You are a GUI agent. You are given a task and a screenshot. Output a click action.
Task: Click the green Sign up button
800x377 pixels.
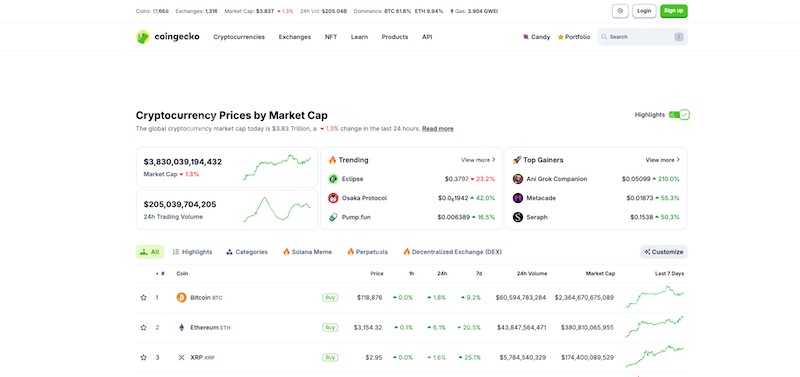coord(673,11)
